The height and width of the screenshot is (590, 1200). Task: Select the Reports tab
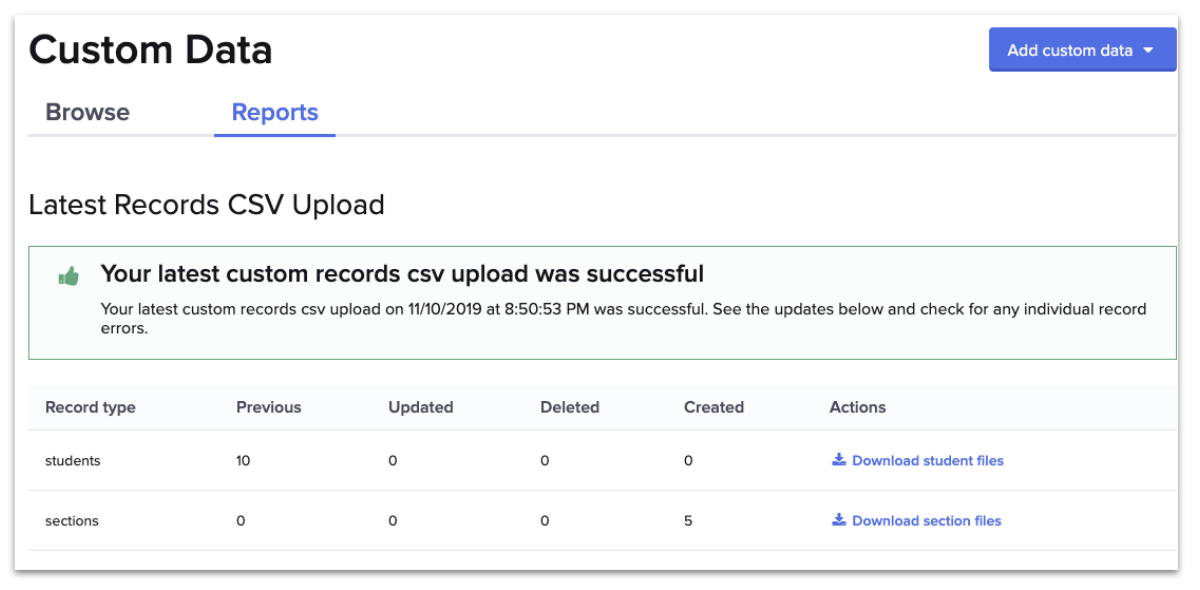[x=274, y=112]
